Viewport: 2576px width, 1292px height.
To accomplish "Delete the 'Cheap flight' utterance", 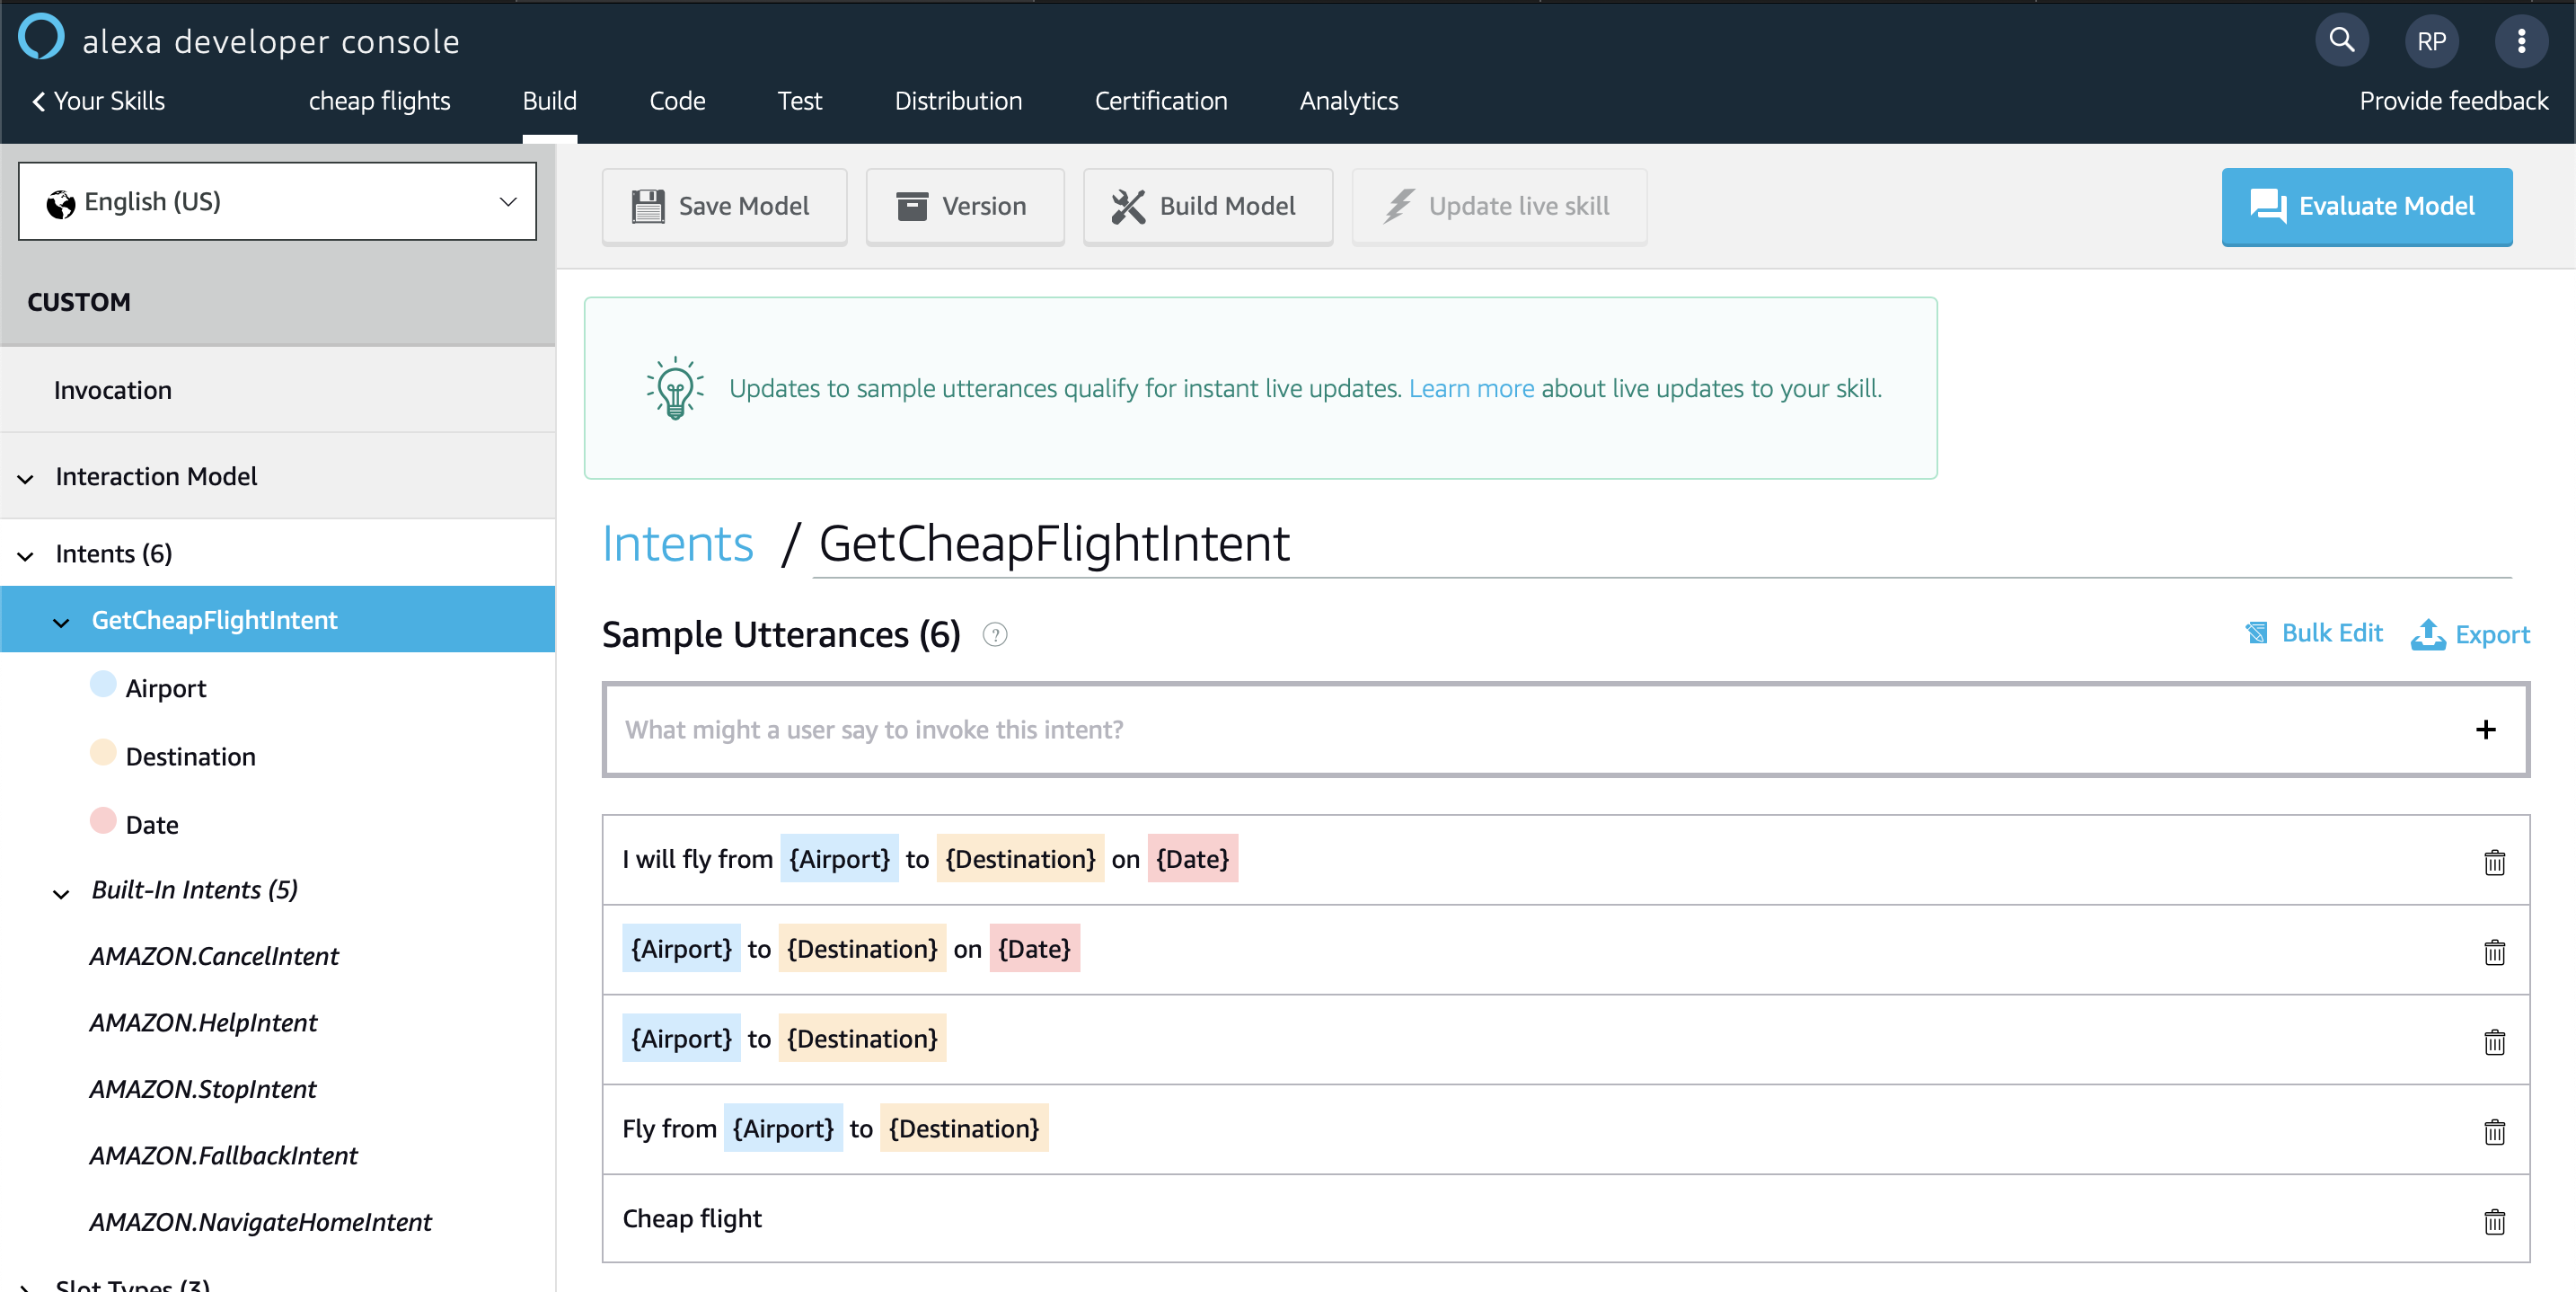I will pyautogui.click(x=2494, y=1221).
